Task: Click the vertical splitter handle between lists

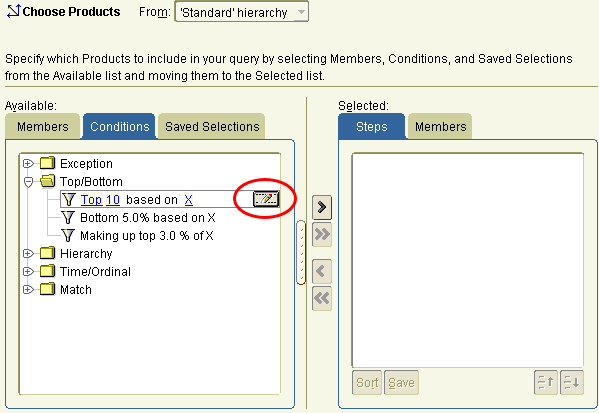Action: [x=301, y=252]
